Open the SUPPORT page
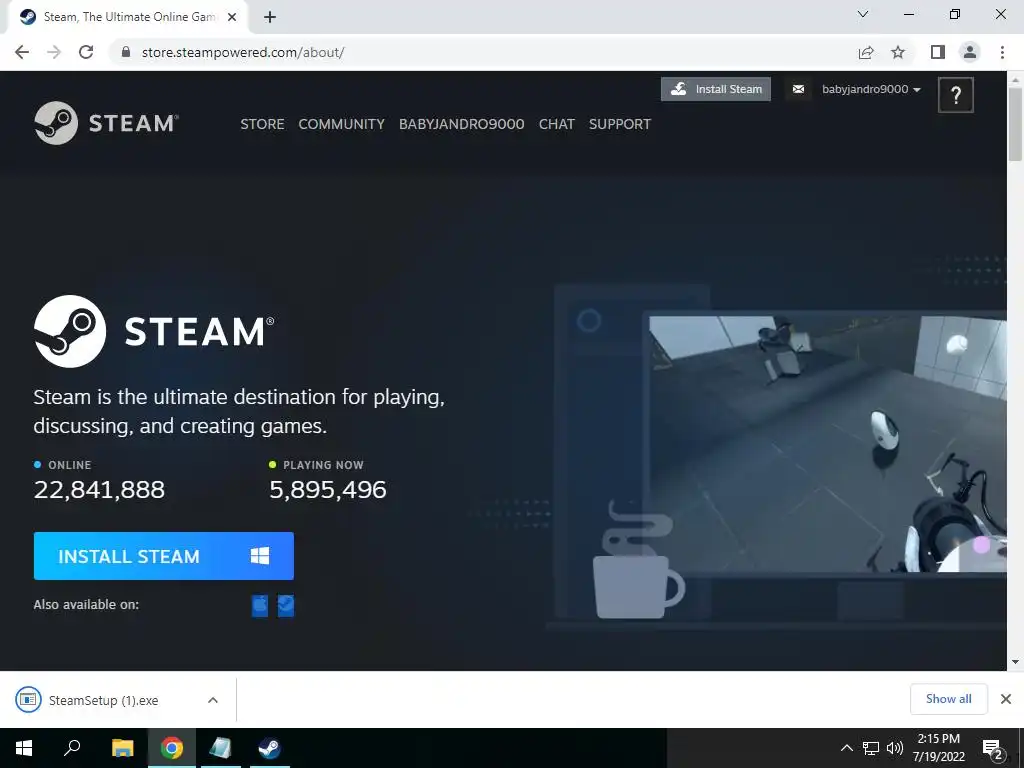The height and width of the screenshot is (768, 1024). click(620, 124)
